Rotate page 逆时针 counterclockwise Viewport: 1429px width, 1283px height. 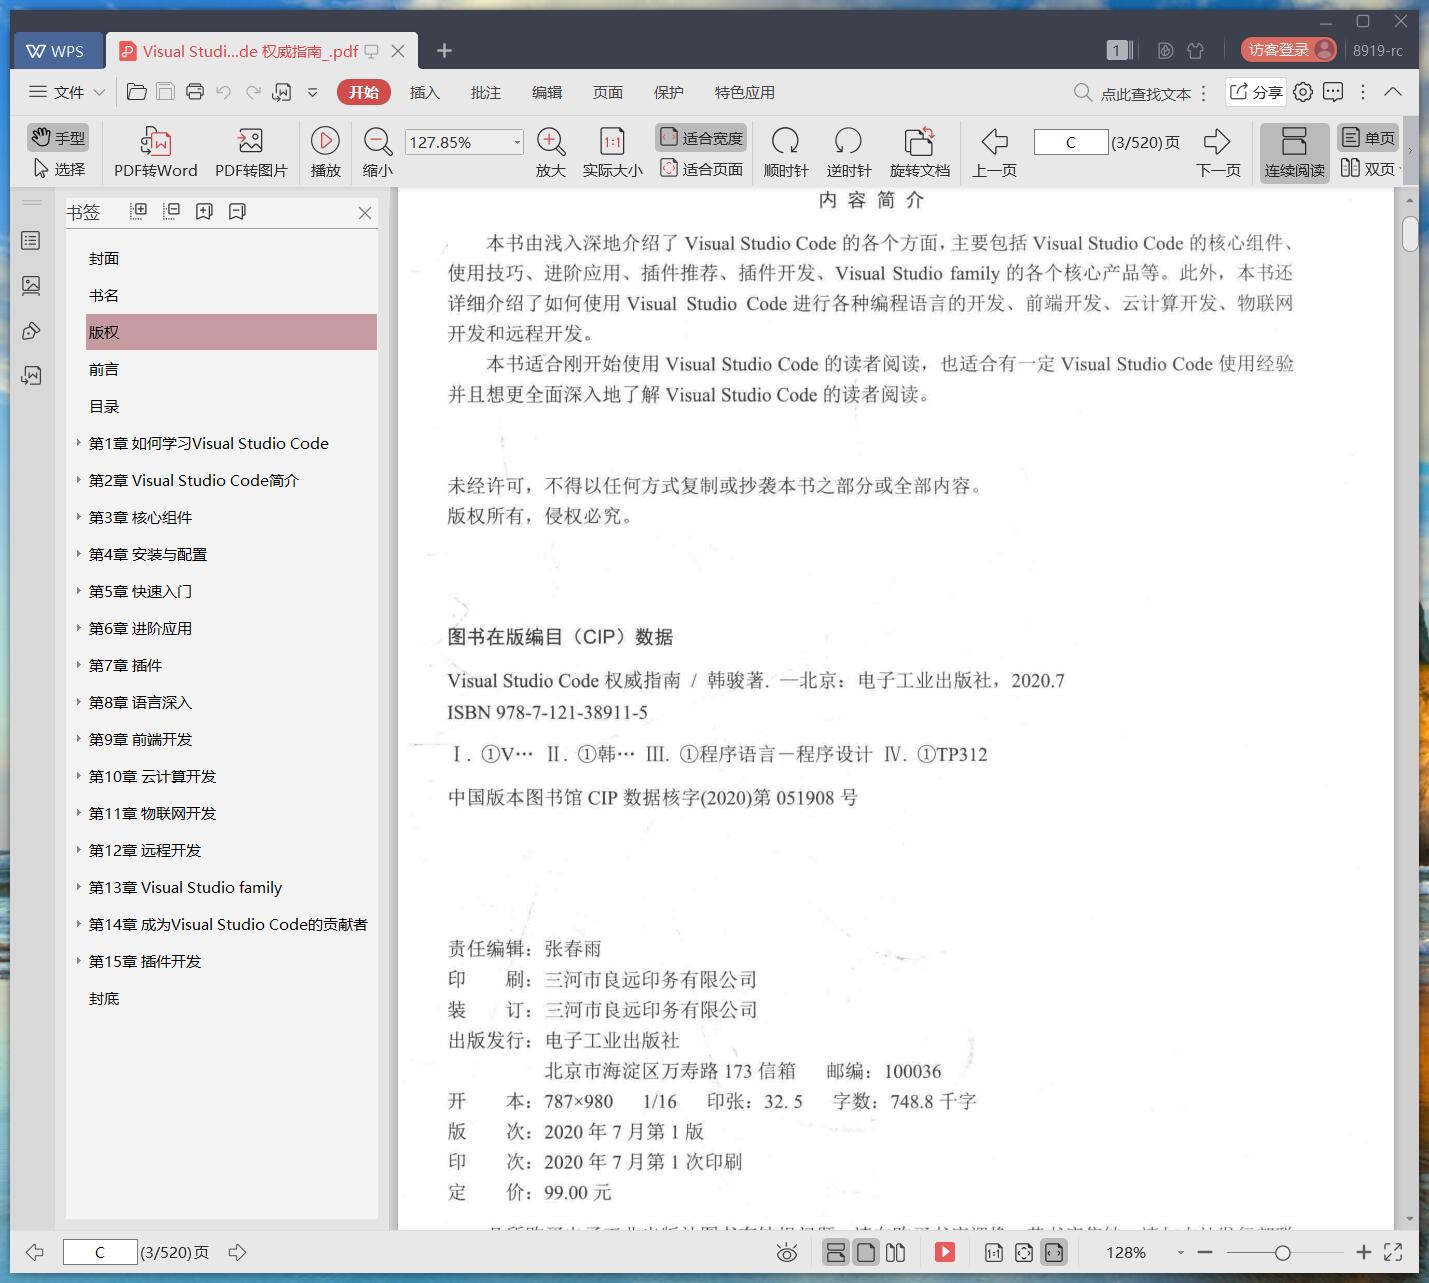848,152
